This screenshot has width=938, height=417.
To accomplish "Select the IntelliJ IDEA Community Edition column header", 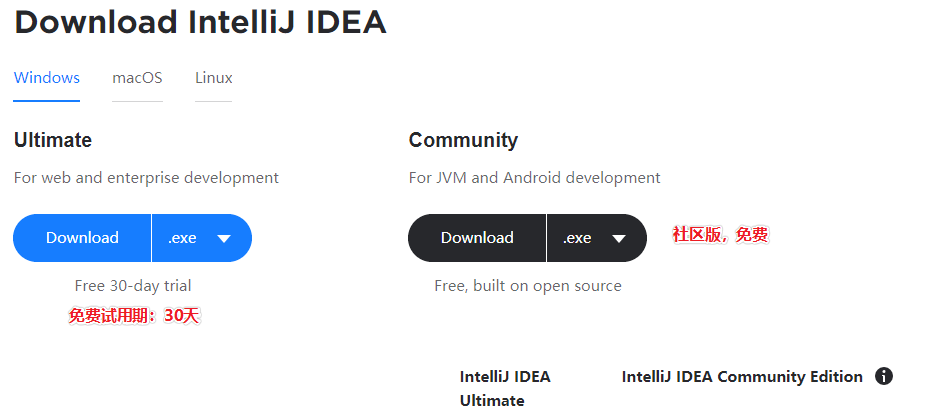I will click(742, 376).
